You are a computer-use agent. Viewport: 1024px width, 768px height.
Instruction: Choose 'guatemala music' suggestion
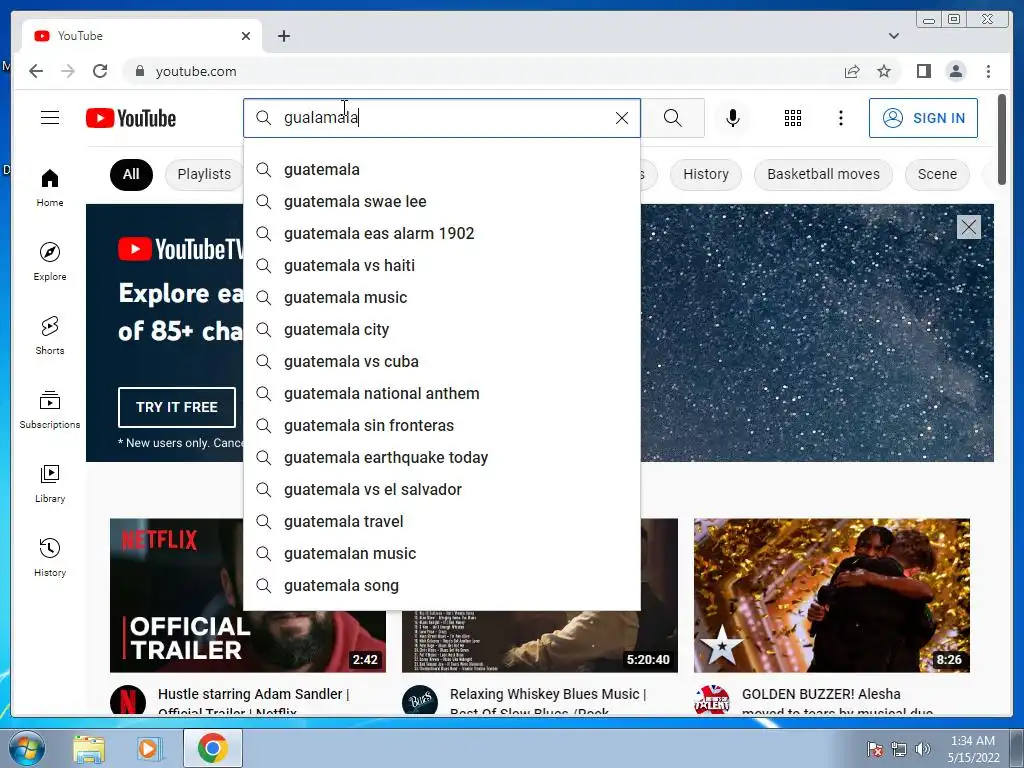pyautogui.click(x=442, y=298)
